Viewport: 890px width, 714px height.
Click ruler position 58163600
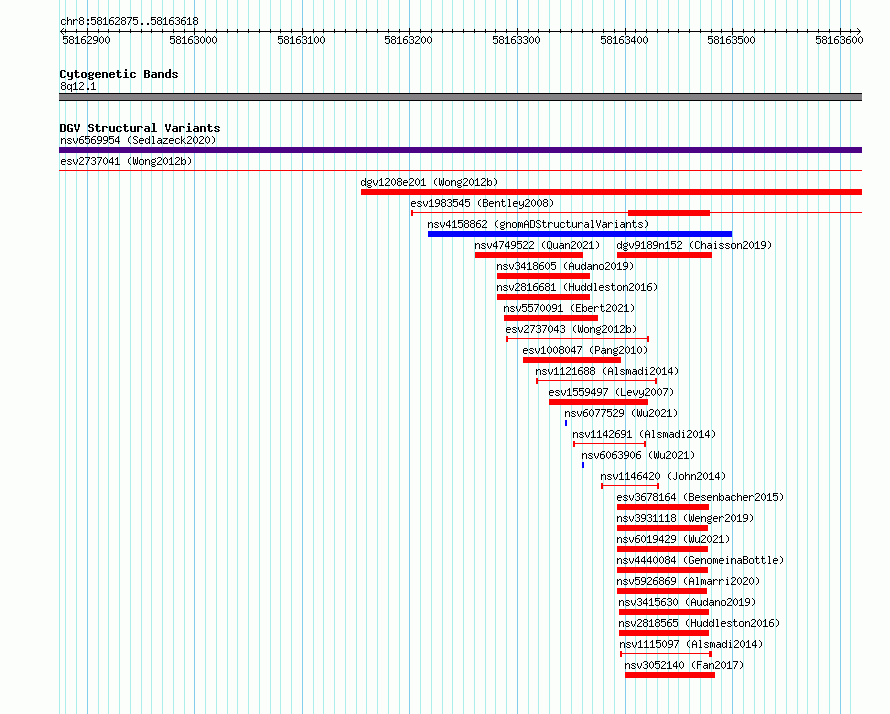pos(839,40)
